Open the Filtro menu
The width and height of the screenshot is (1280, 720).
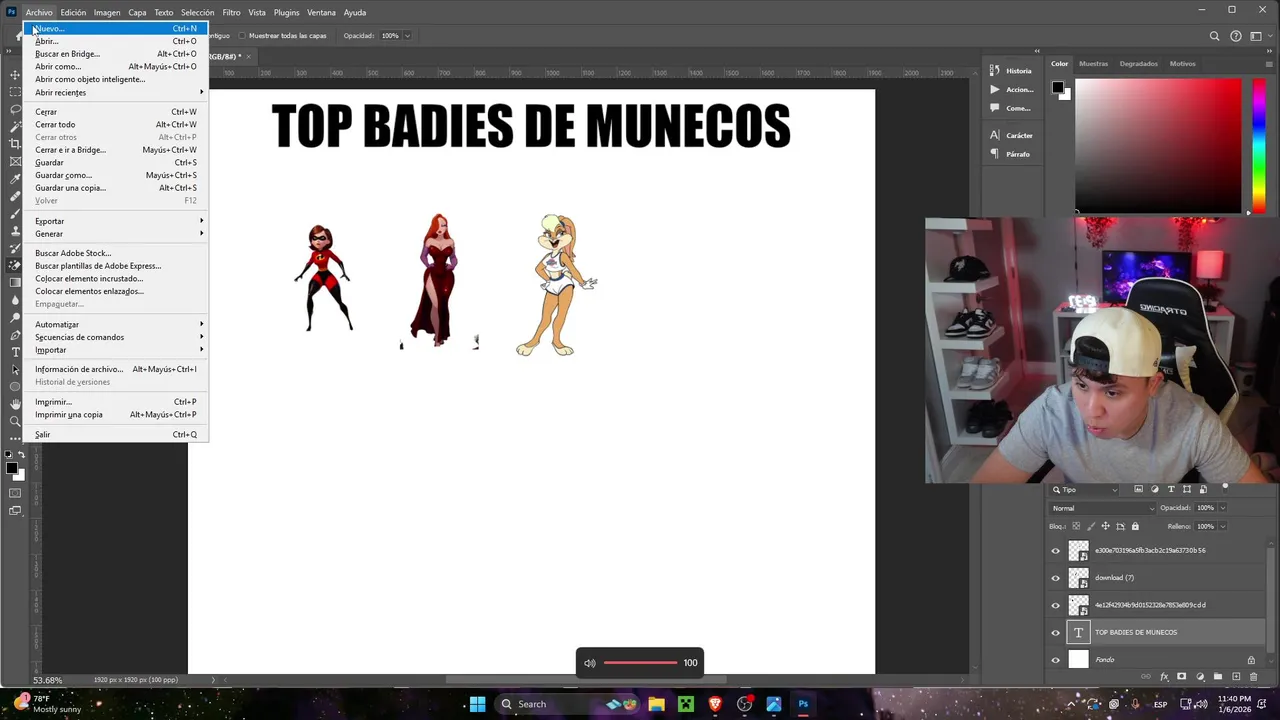pyautogui.click(x=231, y=12)
